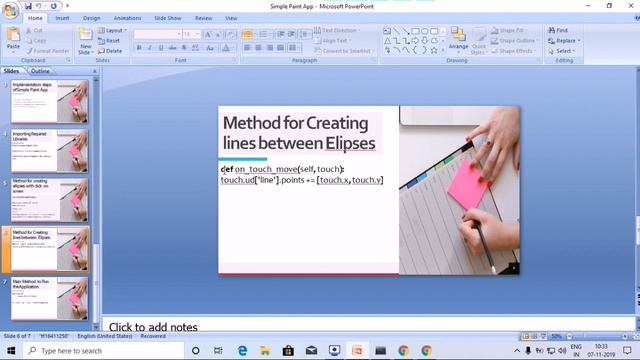
Task: Select Align Text Left
Action: click(247, 48)
